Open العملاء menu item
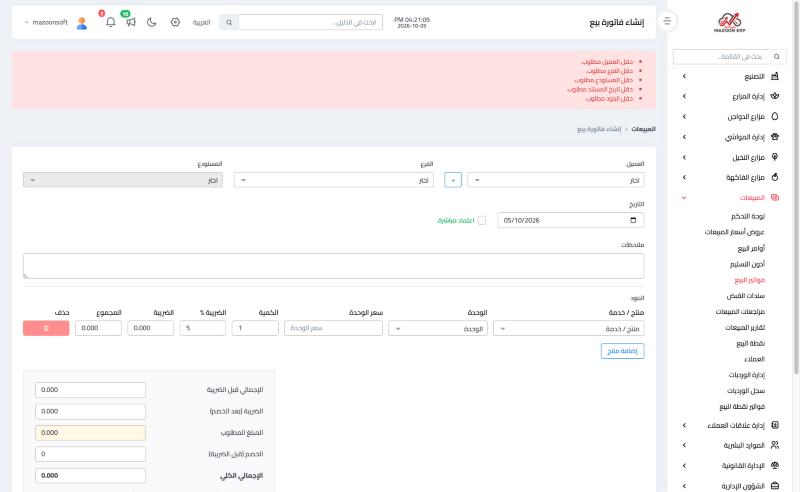This screenshot has height=492, width=800. coord(754,359)
